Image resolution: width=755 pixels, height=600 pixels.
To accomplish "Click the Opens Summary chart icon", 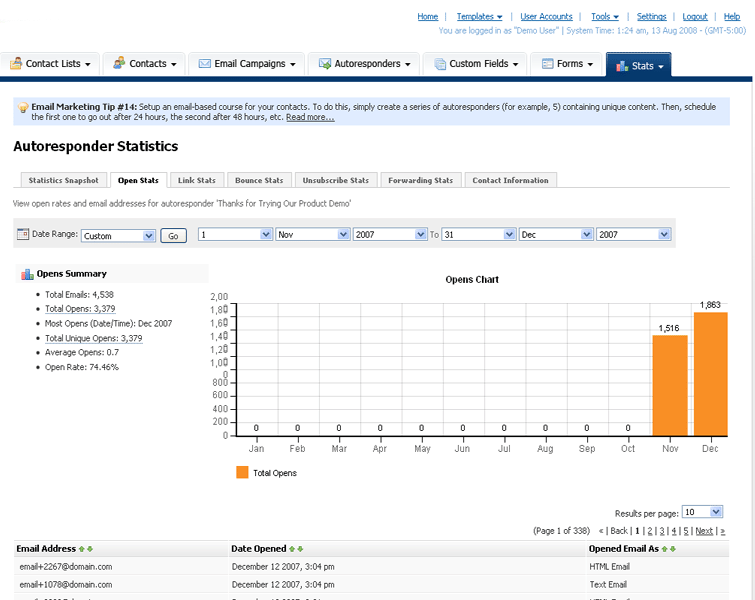I will click(x=27, y=274).
